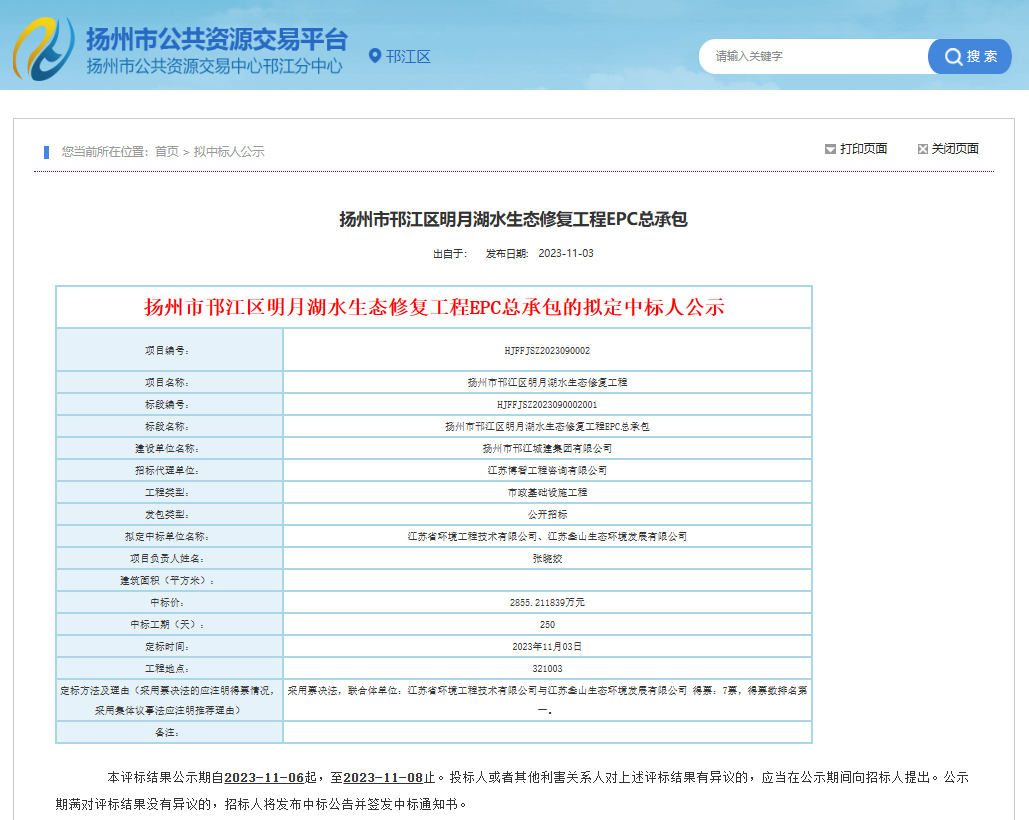
Task: Click the location pin icon beside 邗江区
Action: 375,56
